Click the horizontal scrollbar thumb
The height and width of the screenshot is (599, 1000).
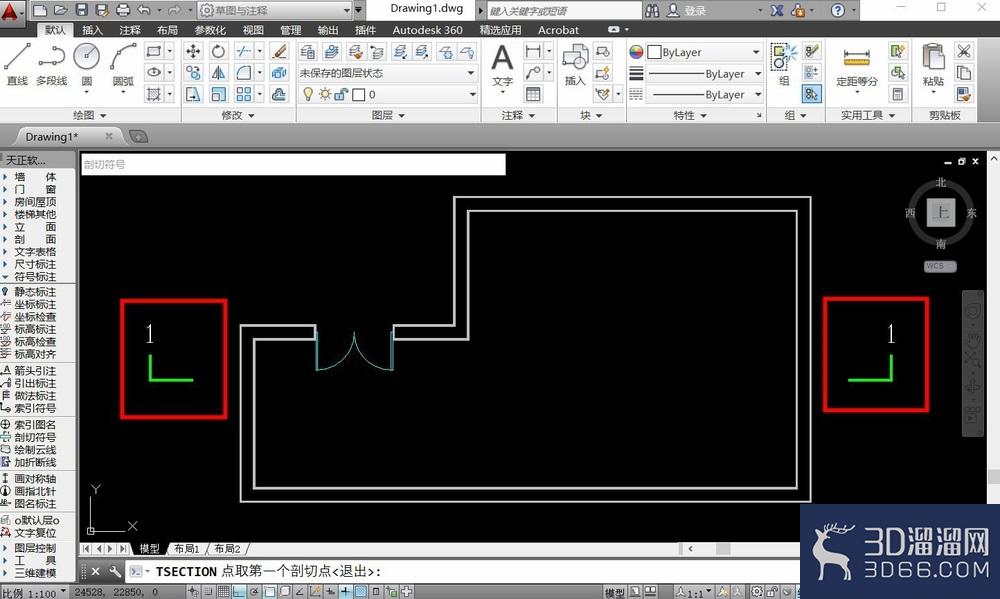click(x=723, y=549)
